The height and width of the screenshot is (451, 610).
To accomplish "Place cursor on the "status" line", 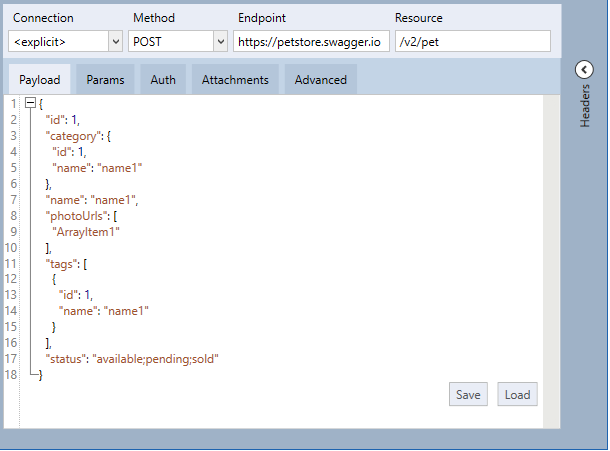I will coord(132,358).
